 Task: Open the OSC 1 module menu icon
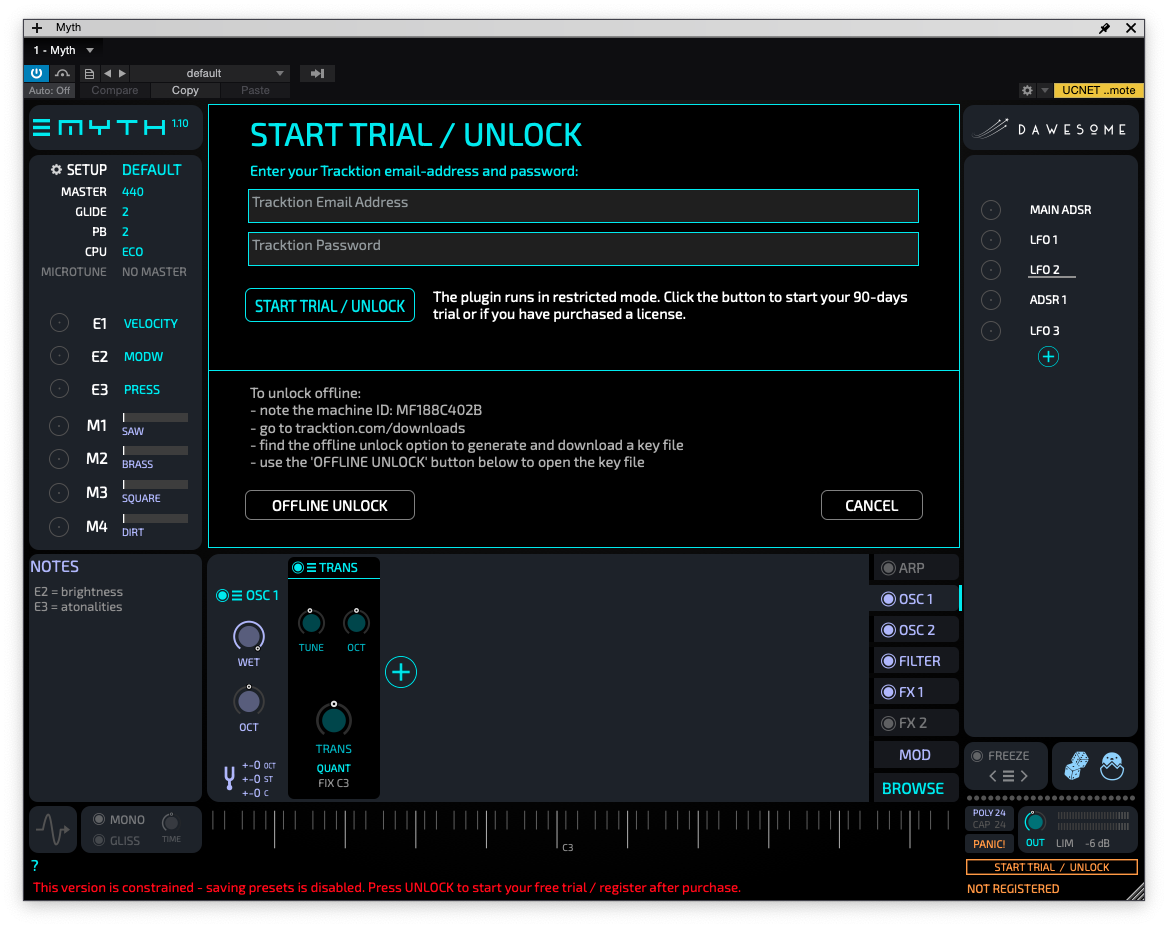click(x=237, y=595)
